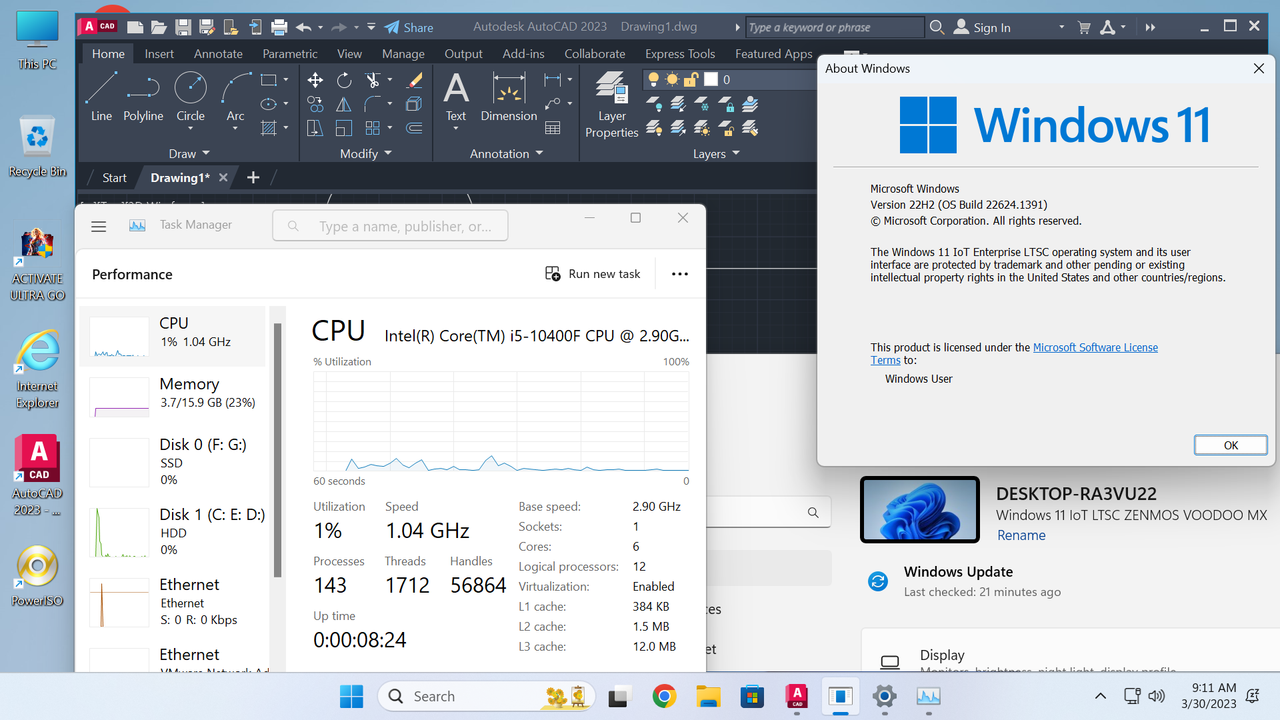Click the Mirror tool icon
The height and width of the screenshot is (720, 1280).
coord(344,104)
